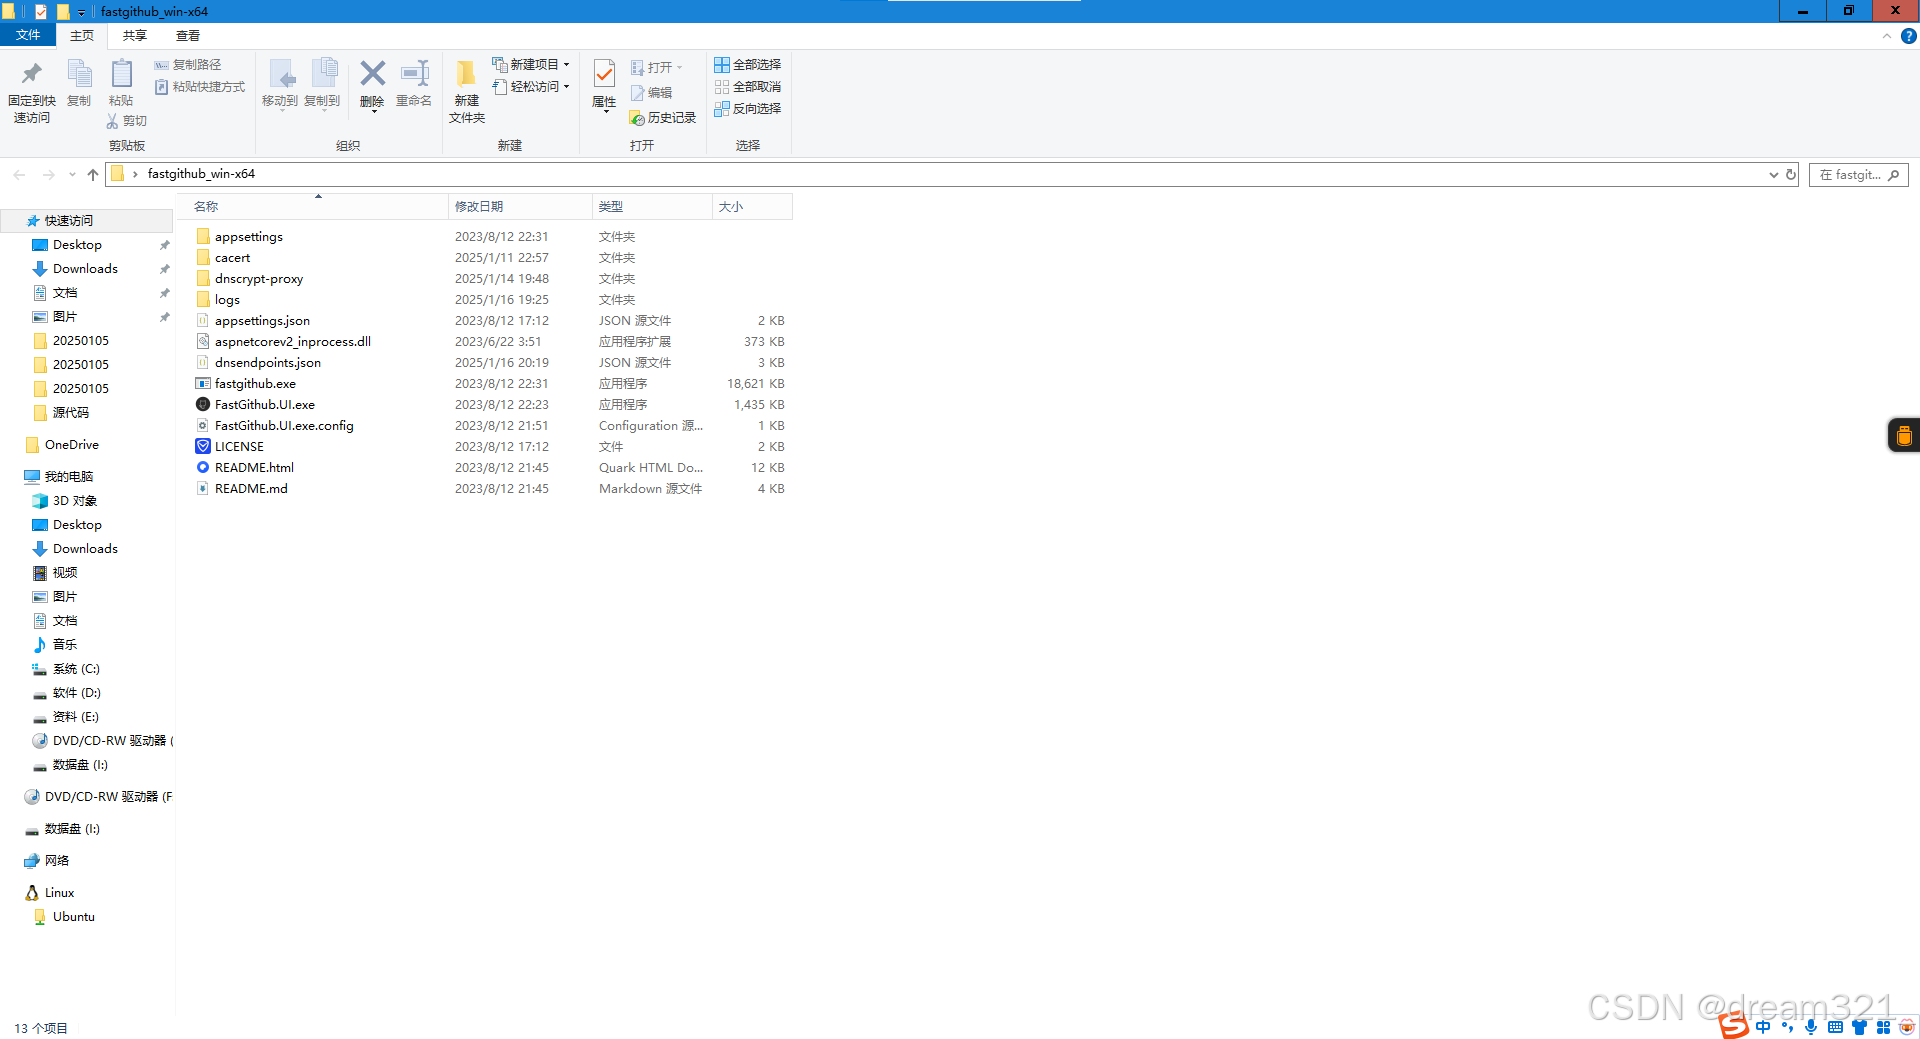This screenshot has height=1039, width=1920.
Task: Switch to the 查看 ribbon tab
Action: (186, 35)
